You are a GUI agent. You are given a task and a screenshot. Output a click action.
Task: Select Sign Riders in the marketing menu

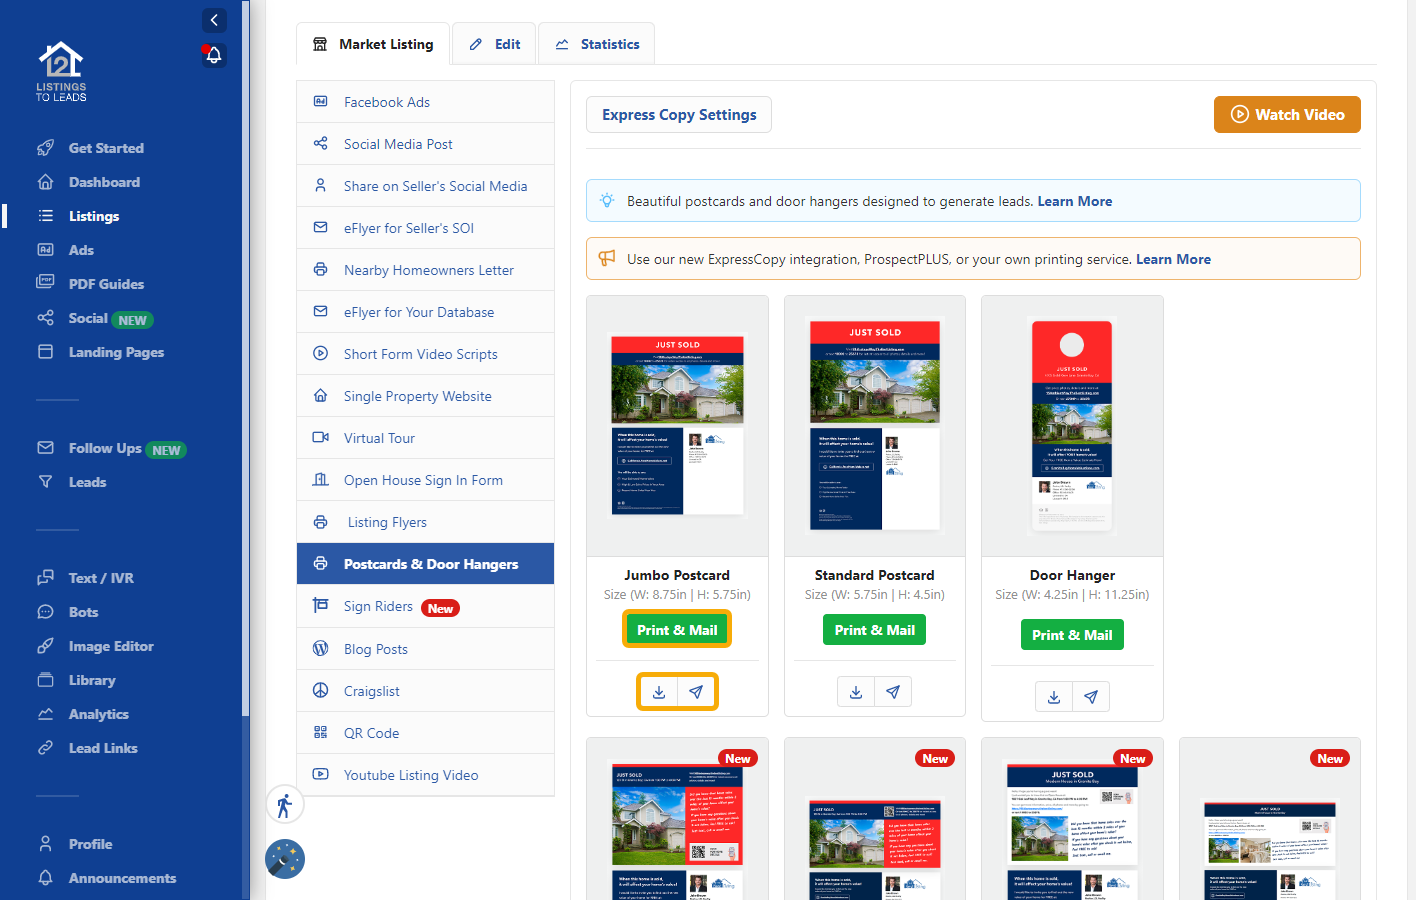[378, 607]
